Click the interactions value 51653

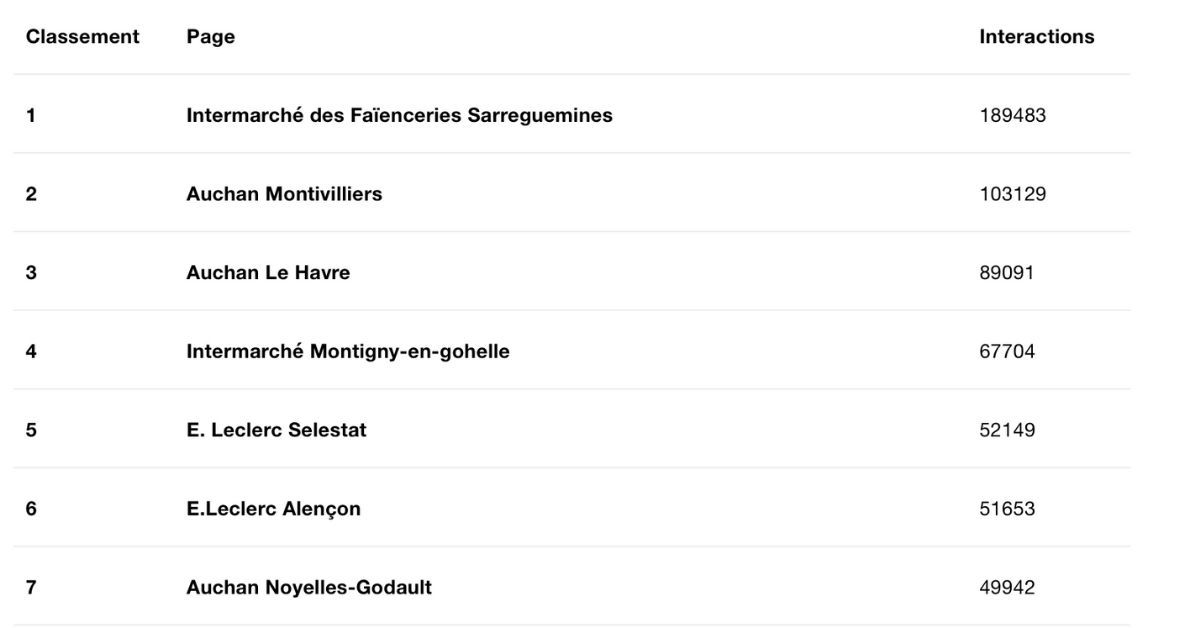tap(1007, 509)
